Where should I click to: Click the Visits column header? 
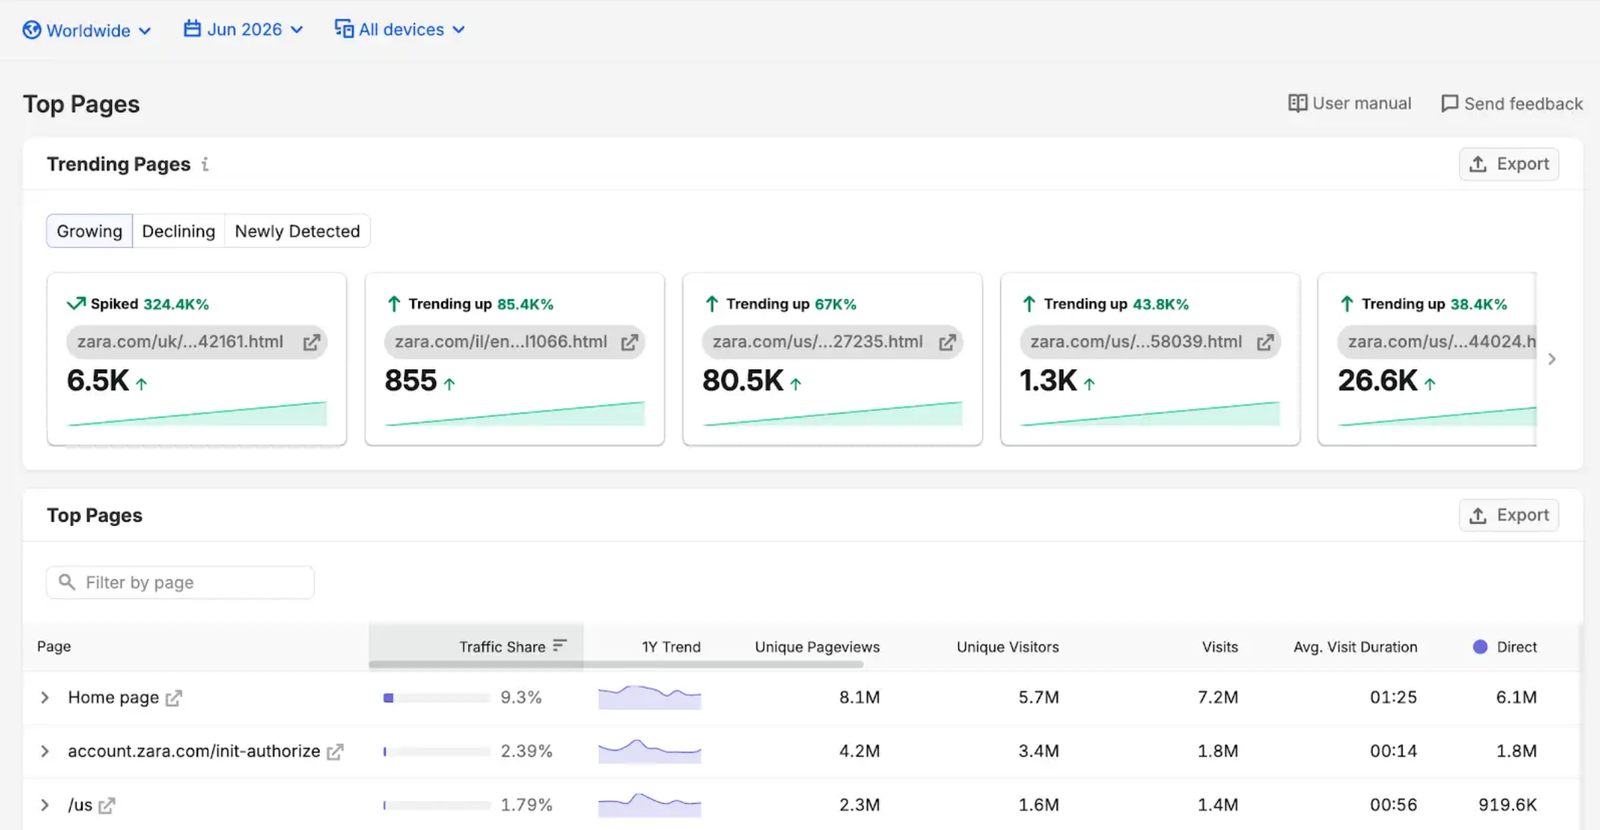click(x=1219, y=647)
